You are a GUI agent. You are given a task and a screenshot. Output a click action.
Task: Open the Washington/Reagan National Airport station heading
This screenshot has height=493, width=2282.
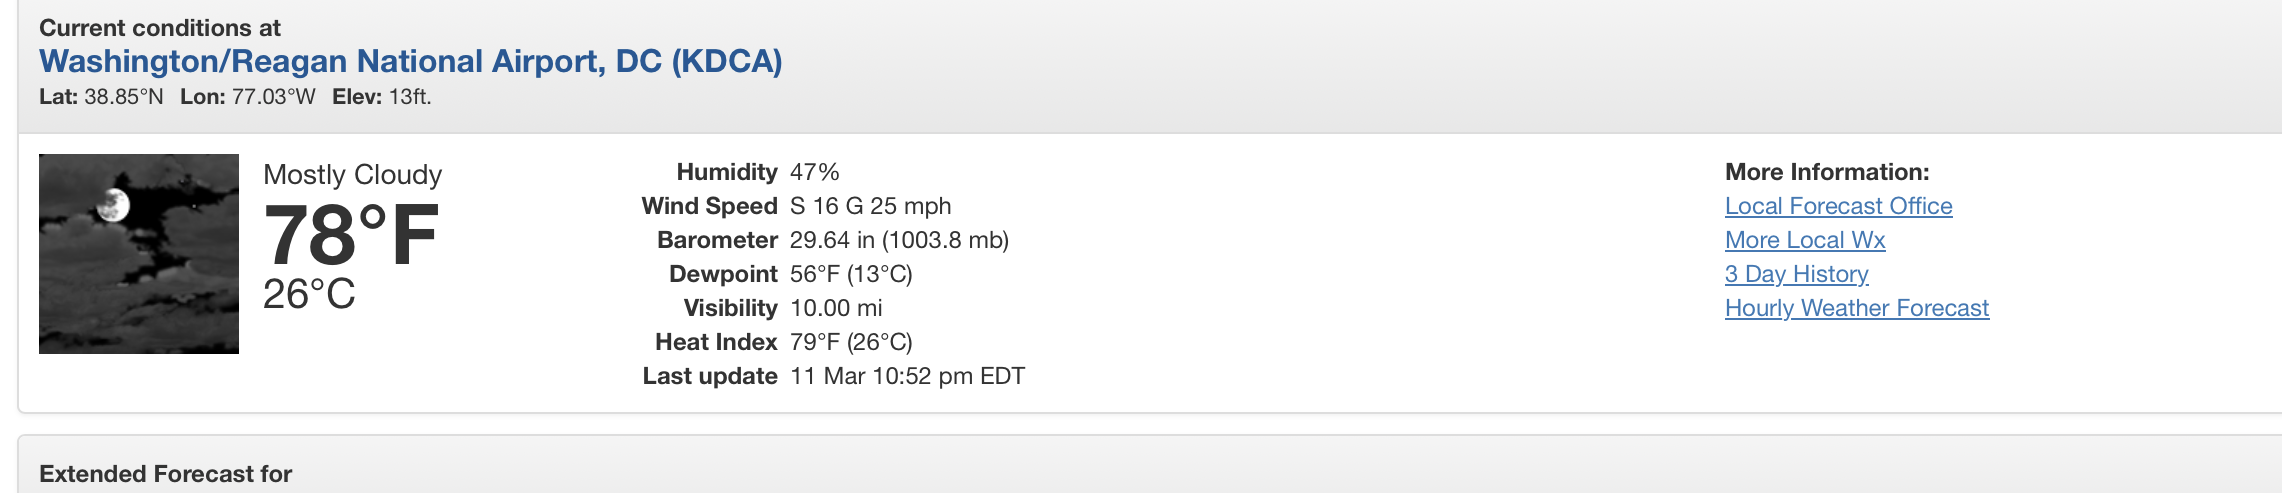click(410, 62)
